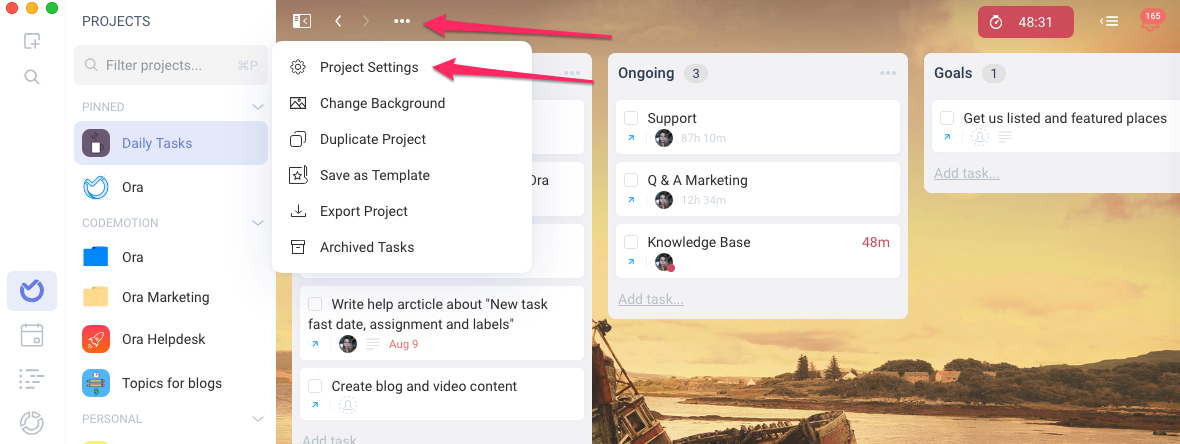Collapse the CODEMOTION section chevron
The height and width of the screenshot is (444, 1180).
tap(257, 223)
